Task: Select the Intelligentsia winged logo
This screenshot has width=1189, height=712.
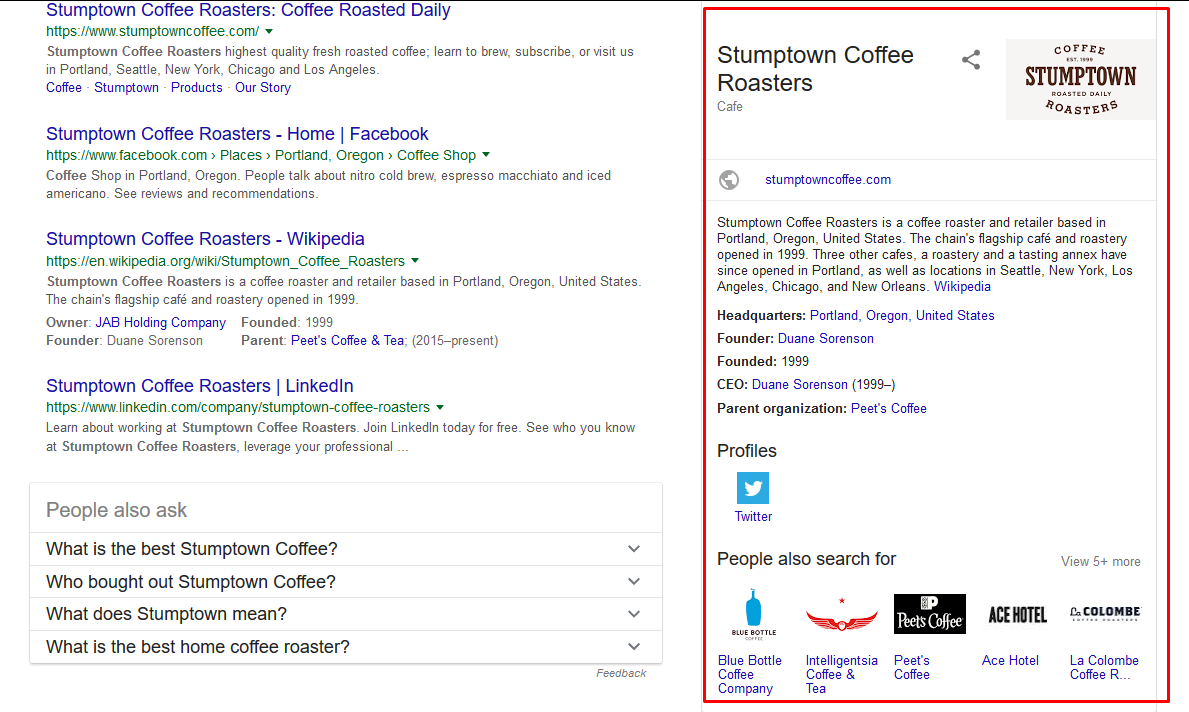Action: (842, 616)
